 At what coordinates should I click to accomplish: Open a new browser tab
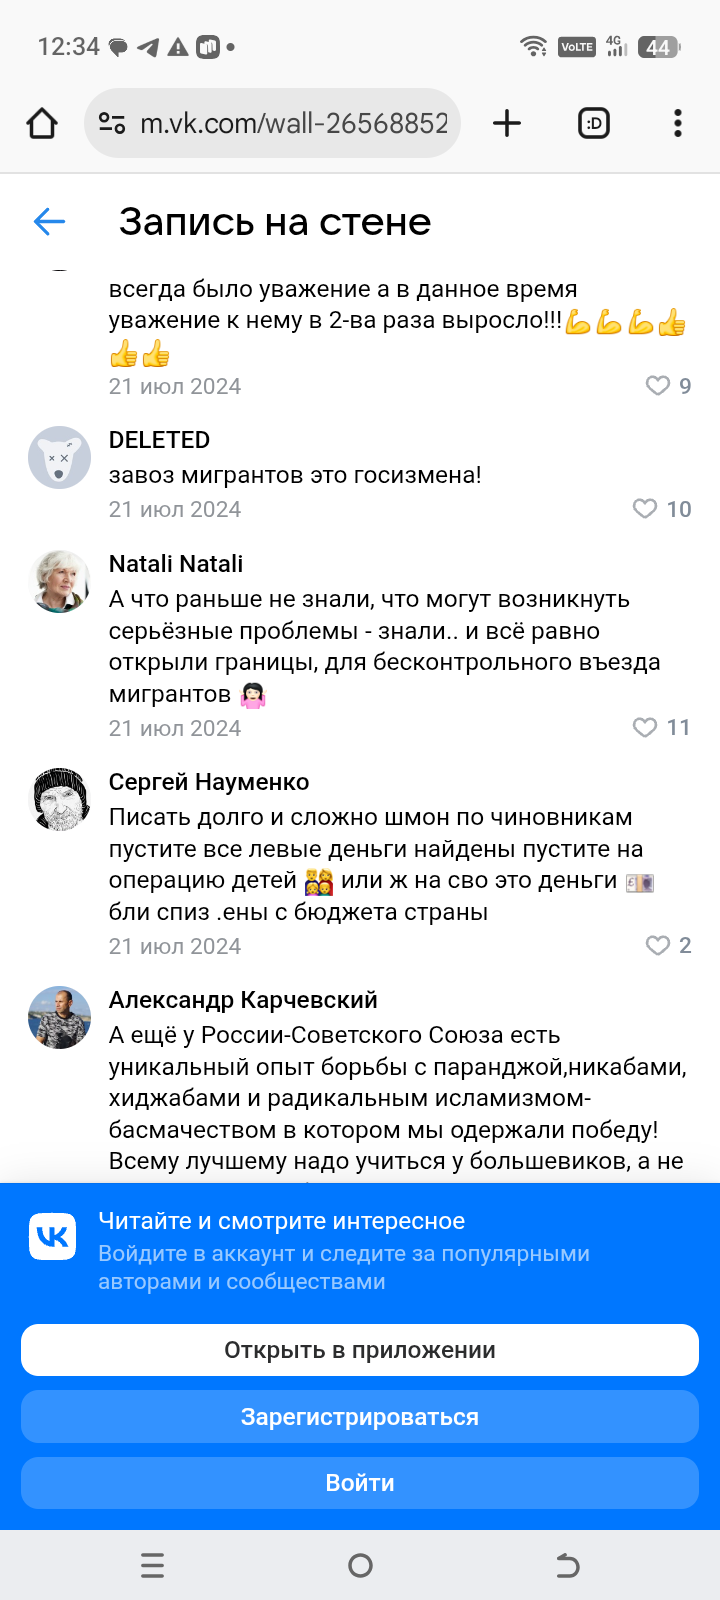click(x=507, y=124)
